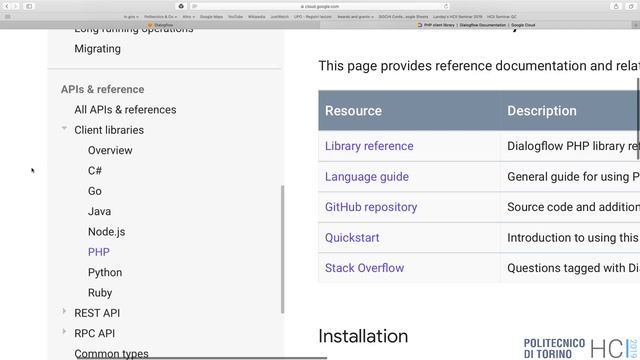This screenshot has height=360, width=640.
Task: Expand the REST API section arrow
Action: pyautogui.click(x=64, y=312)
